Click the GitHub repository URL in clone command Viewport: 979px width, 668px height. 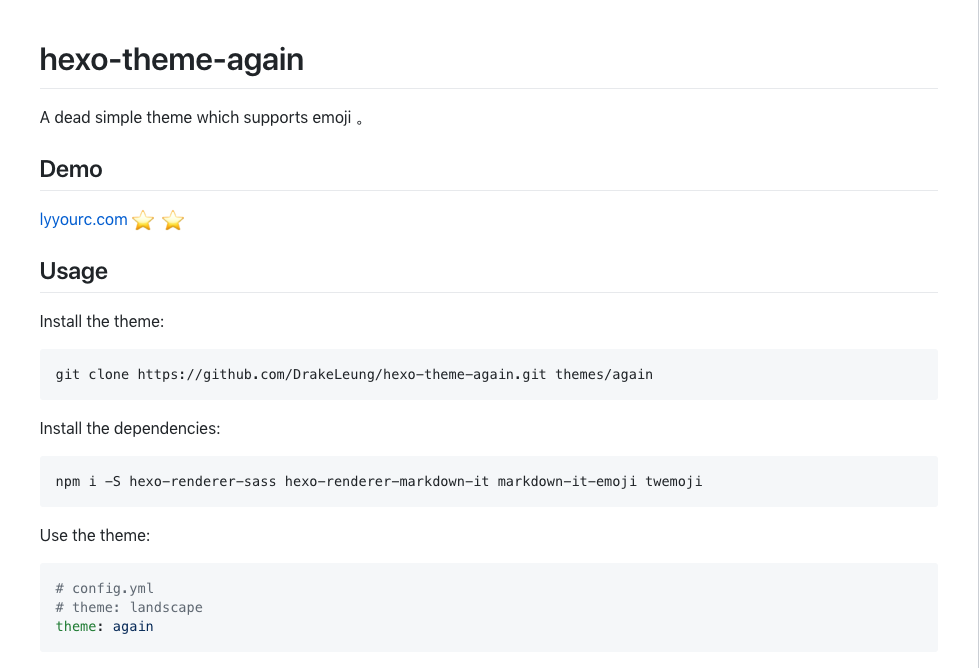pos(342,375)
